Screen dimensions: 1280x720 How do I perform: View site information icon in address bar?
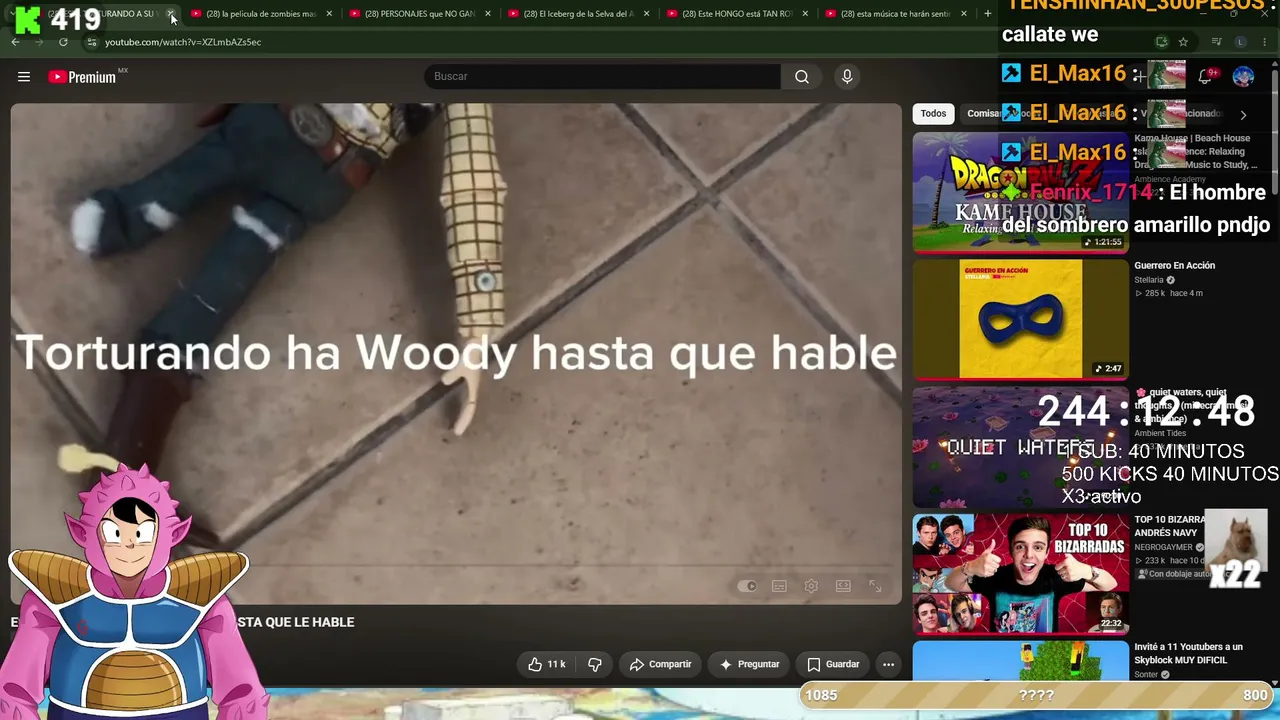[91, 42]
